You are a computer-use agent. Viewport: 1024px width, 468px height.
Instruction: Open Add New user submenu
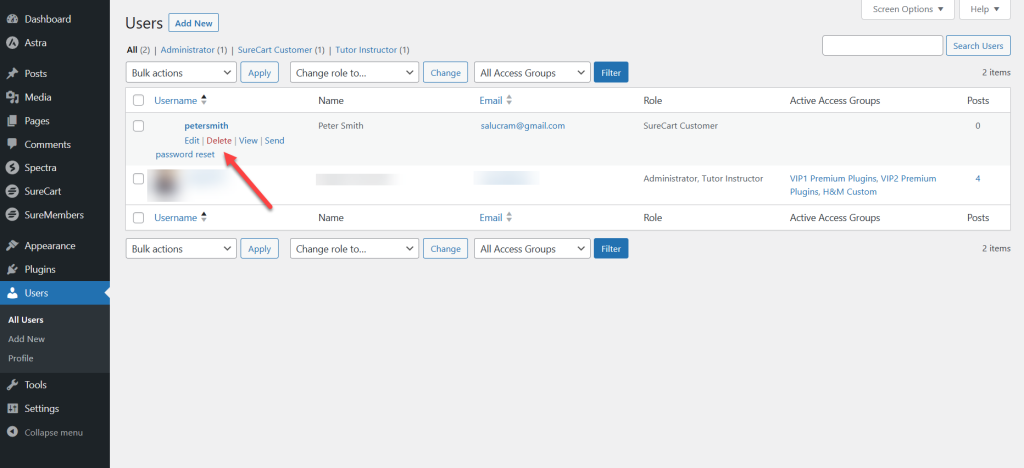26,339
